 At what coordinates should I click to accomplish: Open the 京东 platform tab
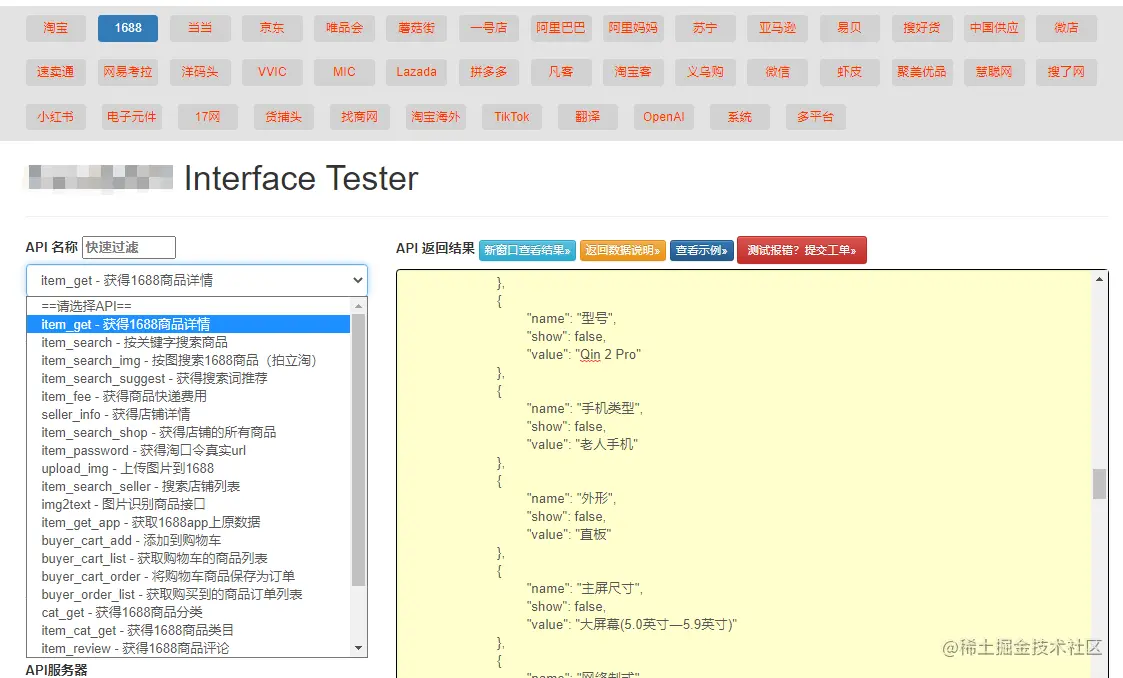(x=272, y=28)
